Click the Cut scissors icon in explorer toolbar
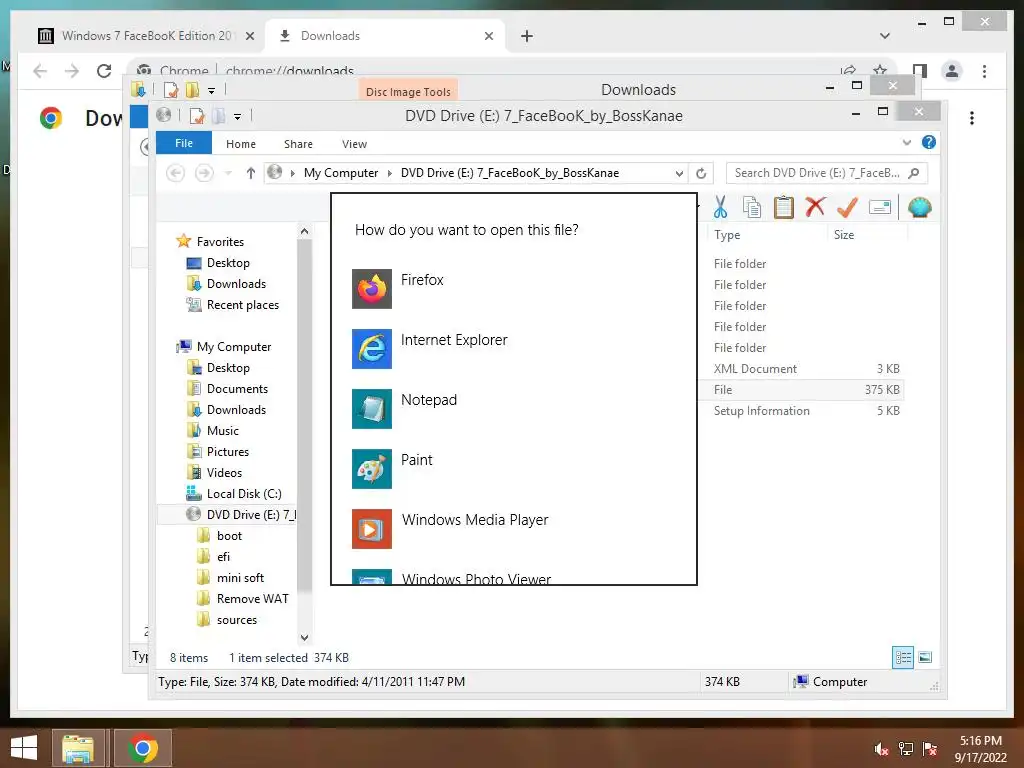The image size is (1024, 768). coord(720,207)
